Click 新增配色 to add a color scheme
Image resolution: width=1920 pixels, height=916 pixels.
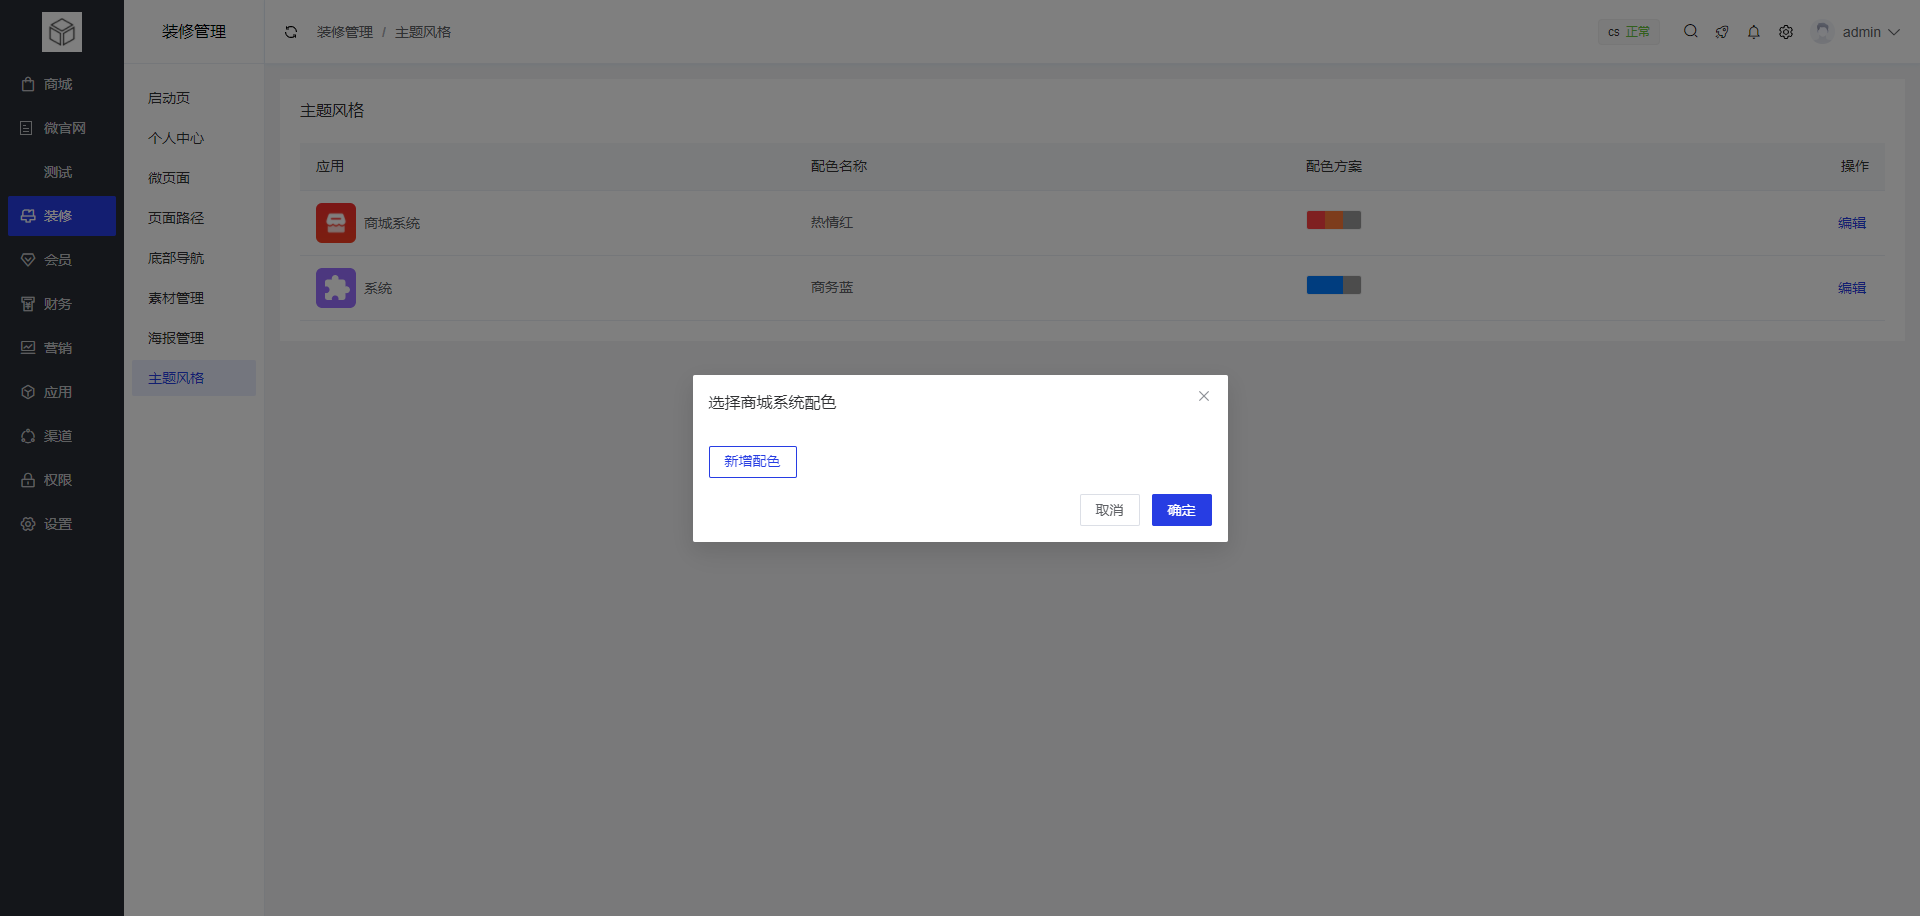(752, 461)
